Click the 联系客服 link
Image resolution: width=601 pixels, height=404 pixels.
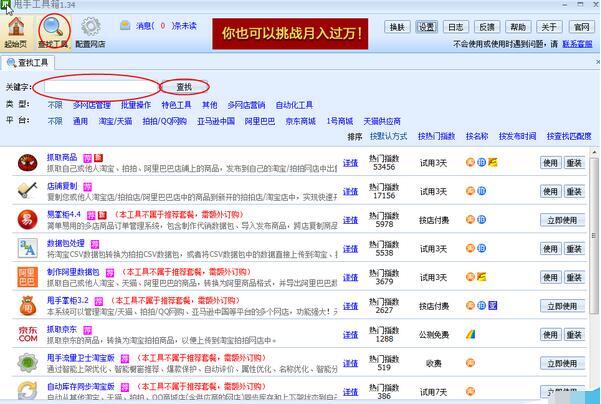[577, 44]
